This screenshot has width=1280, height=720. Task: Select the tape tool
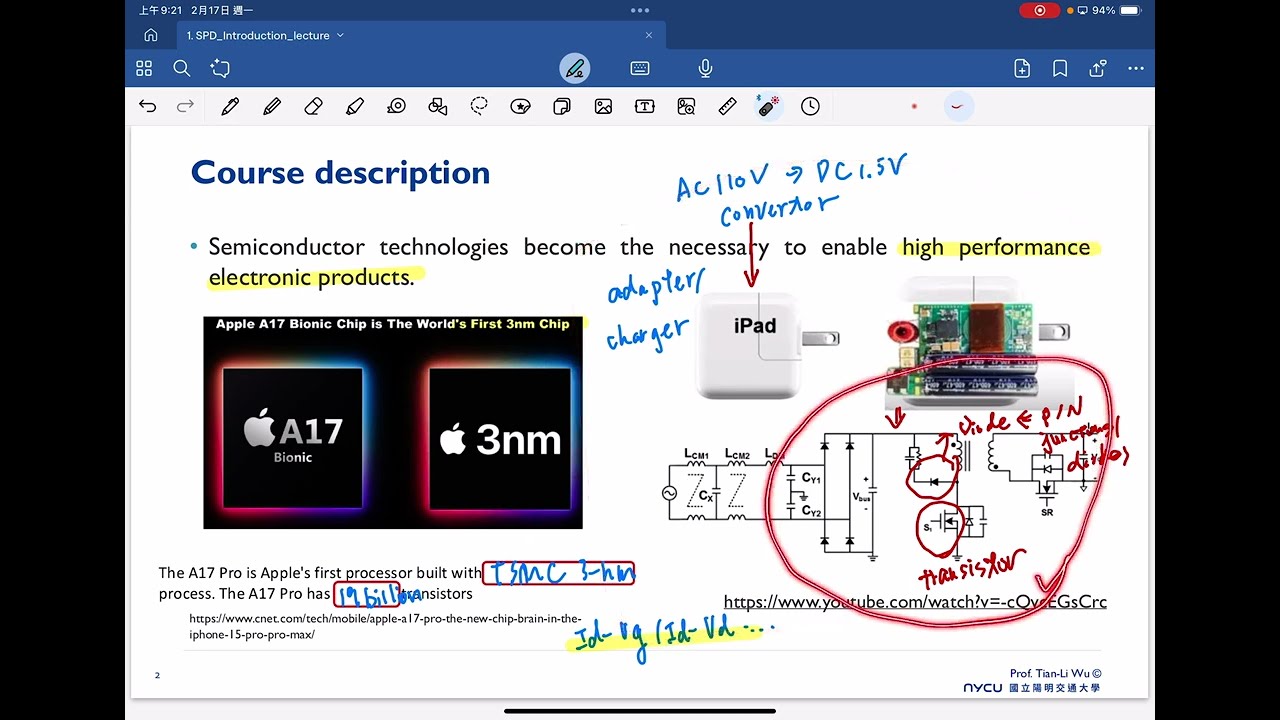click(x=396, y=106)
